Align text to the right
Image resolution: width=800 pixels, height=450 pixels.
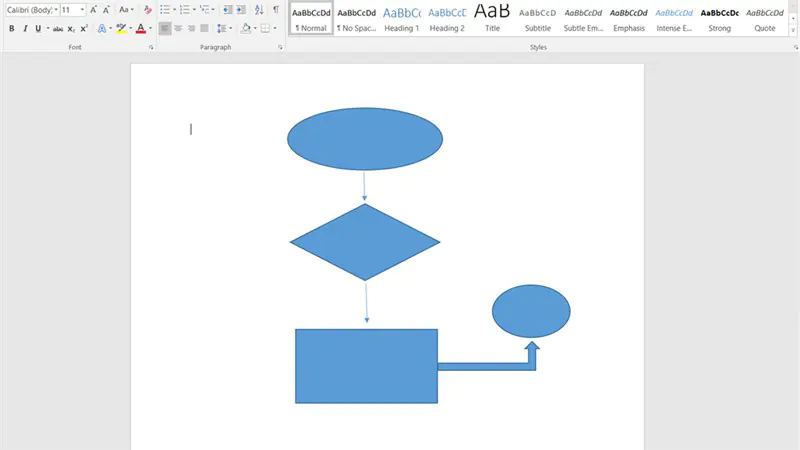pos(191,29)
